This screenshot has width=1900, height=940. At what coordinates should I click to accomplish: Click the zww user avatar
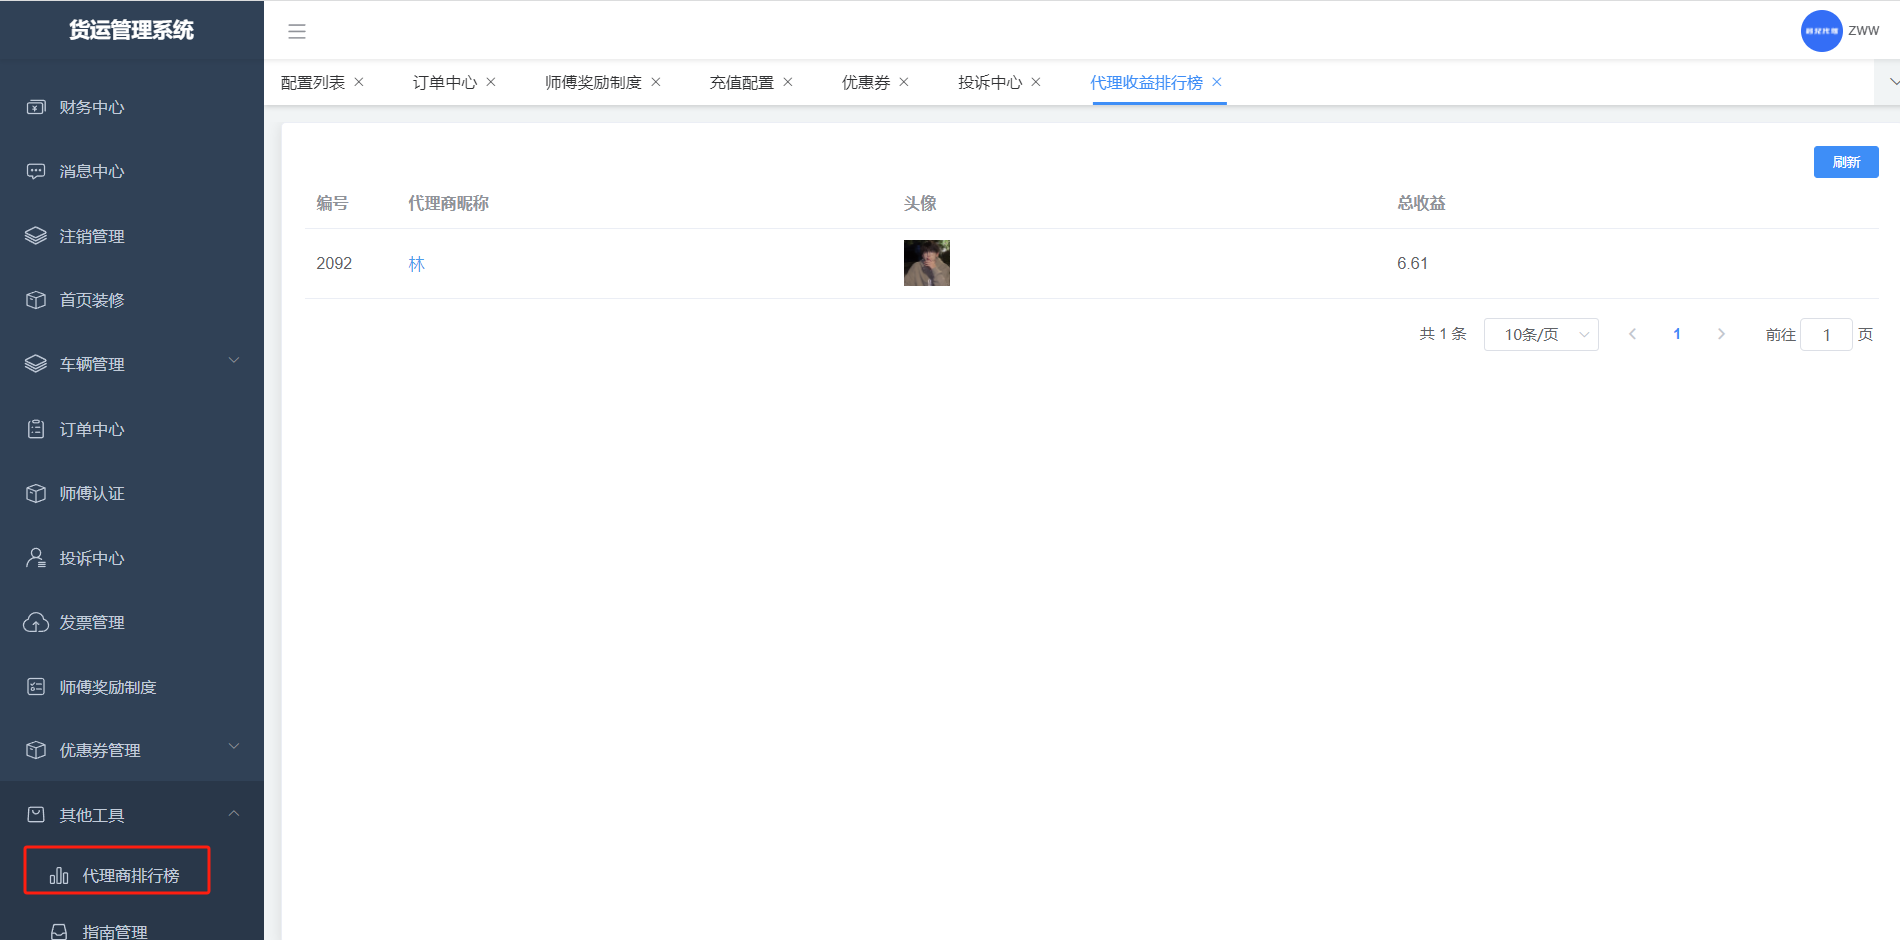[x=1821, y=31]
